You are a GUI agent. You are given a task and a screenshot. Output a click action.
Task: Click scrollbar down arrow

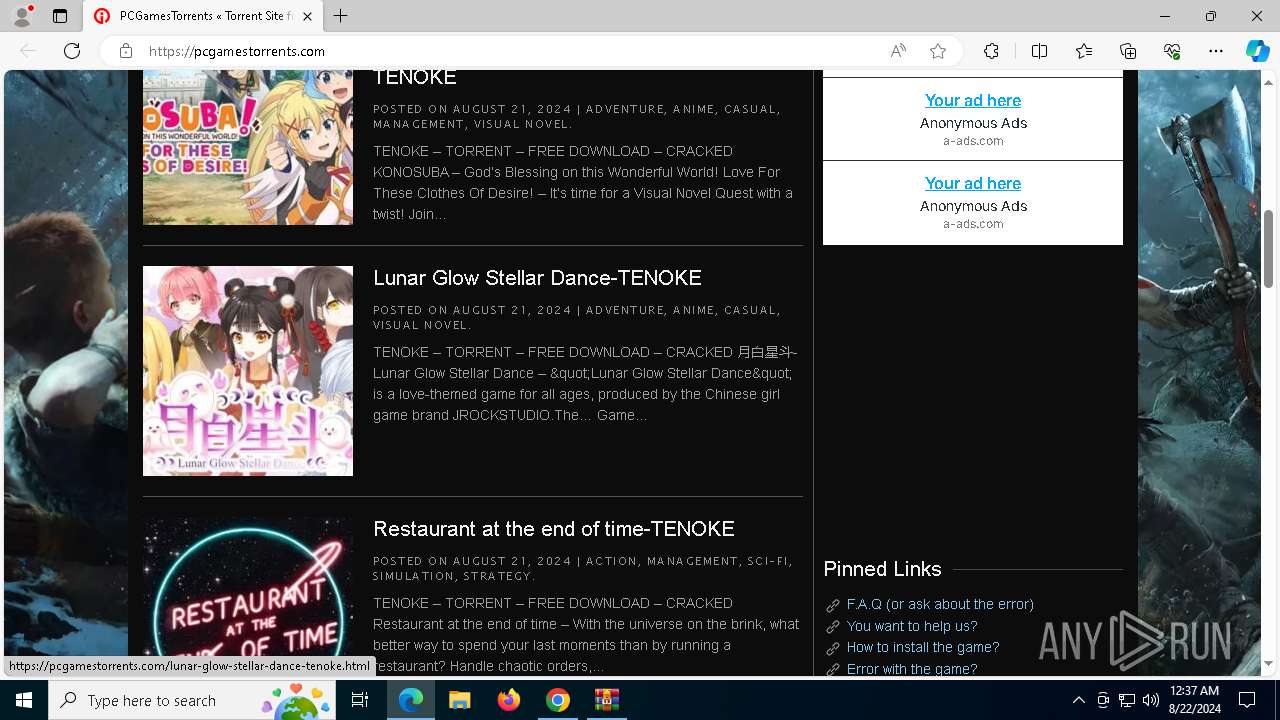coord(1269,663)
